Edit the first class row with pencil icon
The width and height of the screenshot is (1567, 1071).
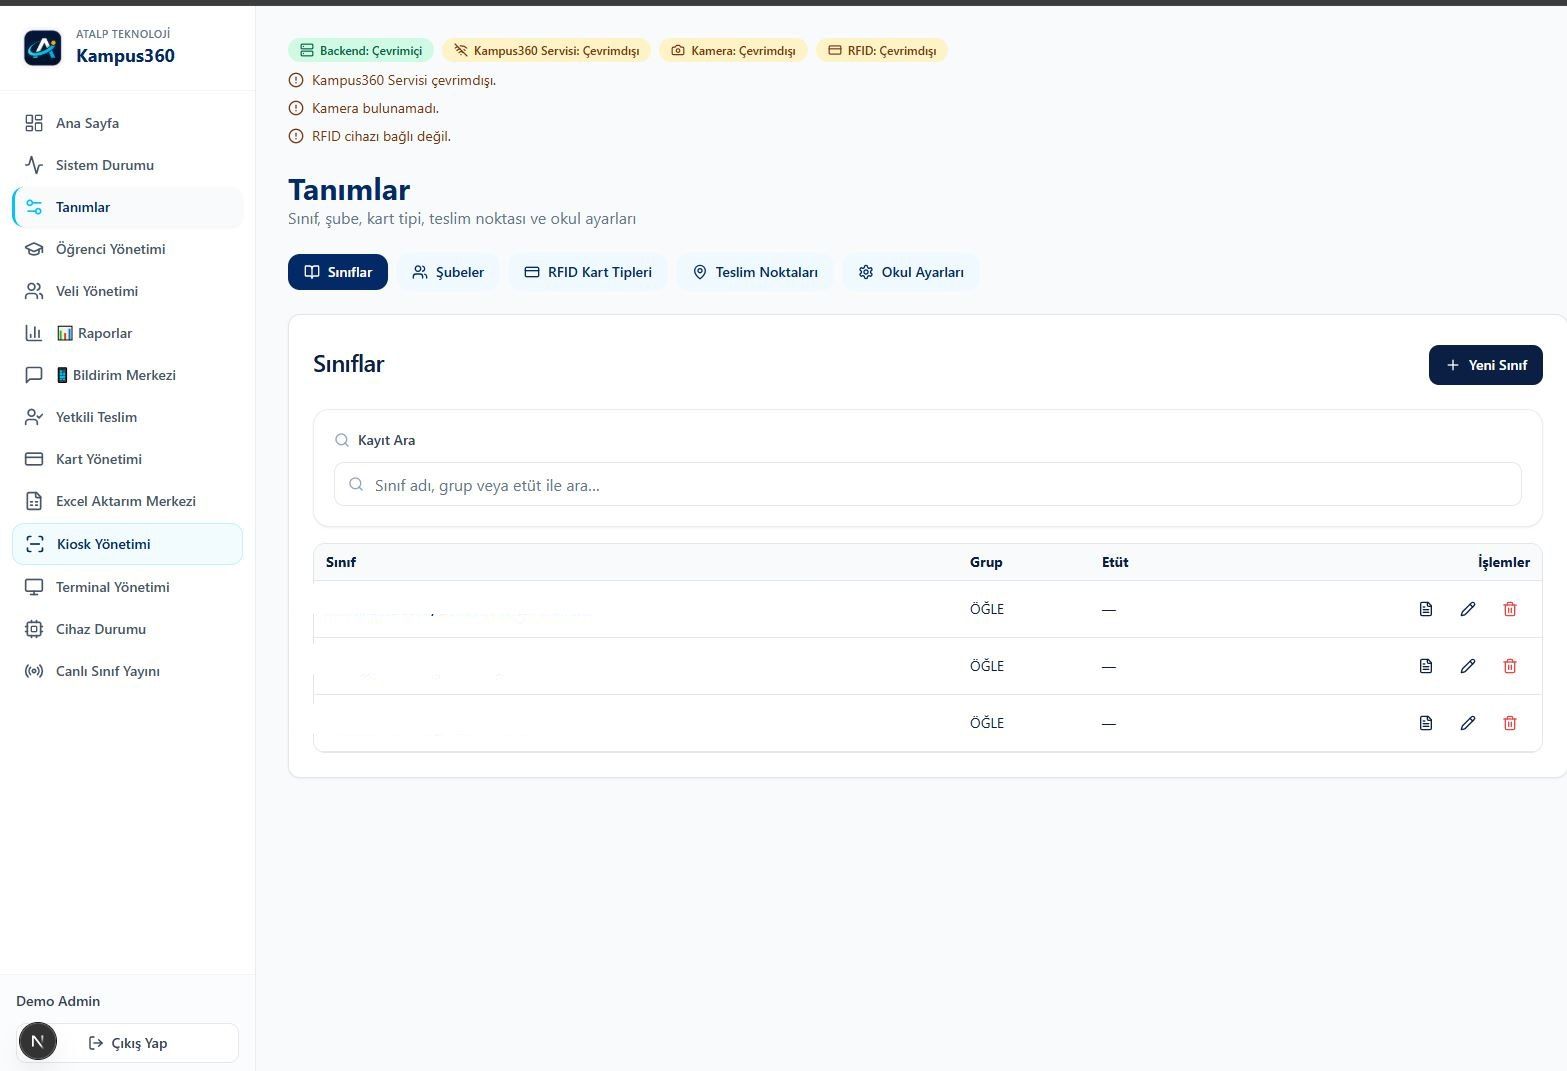[1468, 609]
